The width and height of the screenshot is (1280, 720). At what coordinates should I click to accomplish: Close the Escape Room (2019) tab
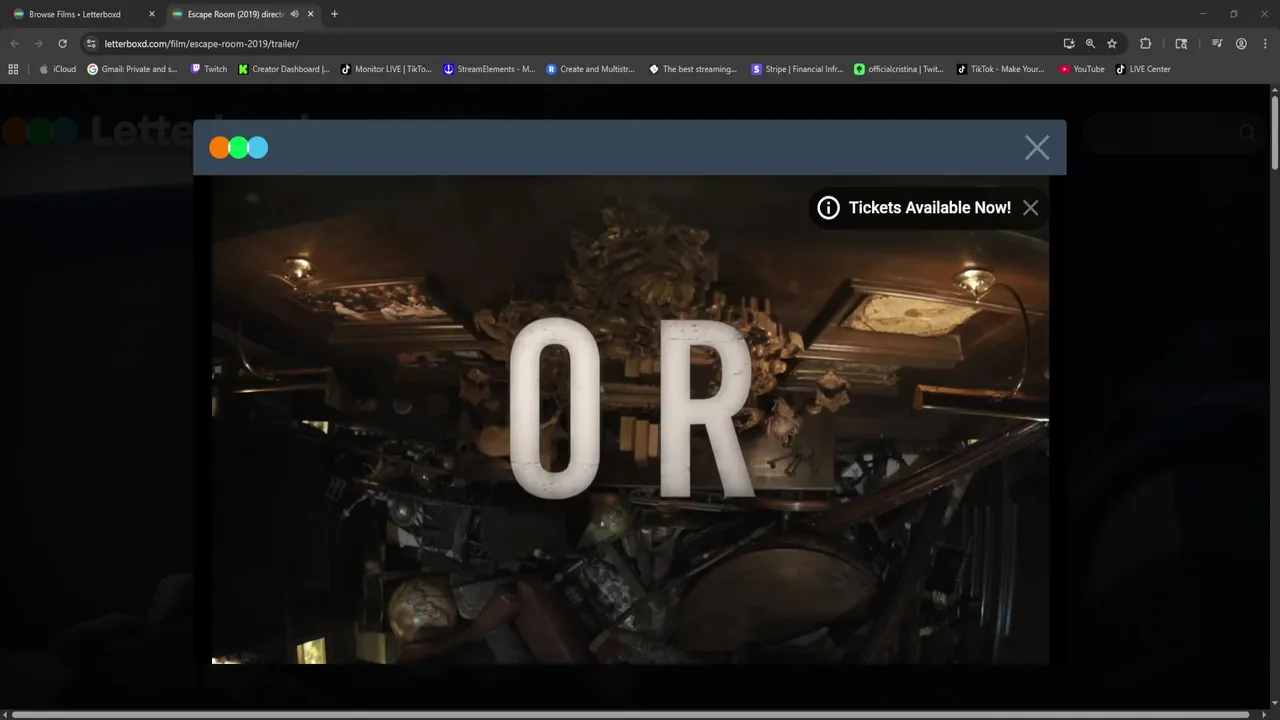pyautogui.click(x=311, y=14)
